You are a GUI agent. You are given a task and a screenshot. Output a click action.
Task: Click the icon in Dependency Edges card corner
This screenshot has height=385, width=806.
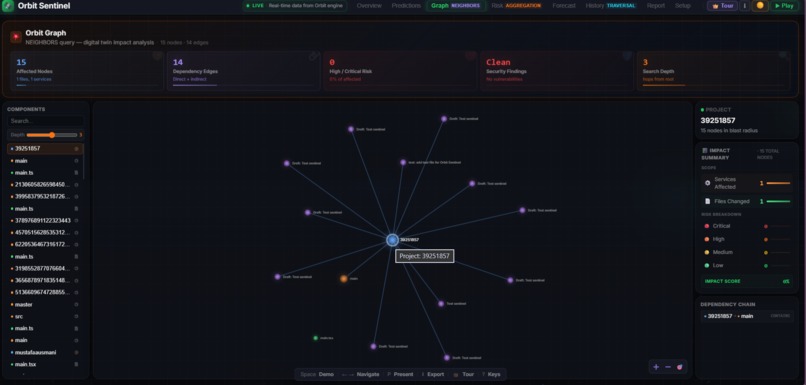[314, 56]
